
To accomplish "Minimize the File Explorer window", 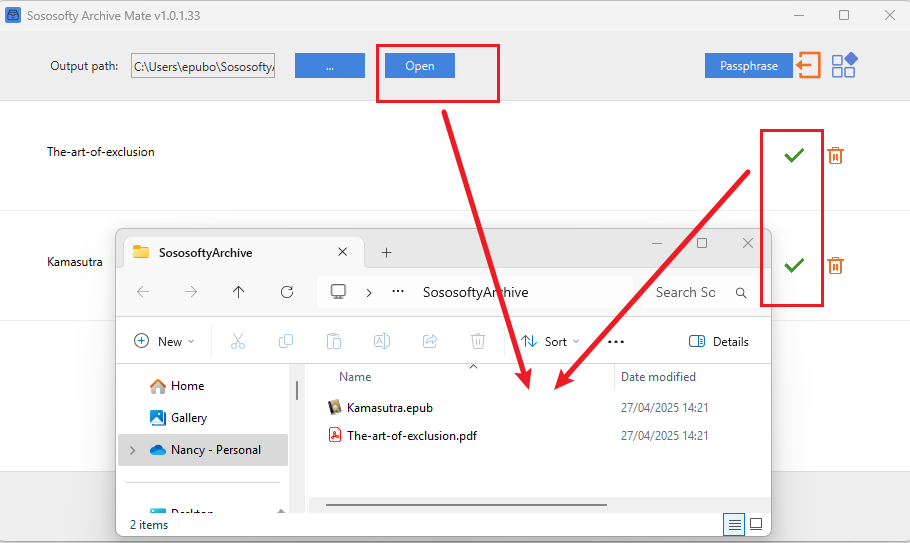I will coord(656,243).
